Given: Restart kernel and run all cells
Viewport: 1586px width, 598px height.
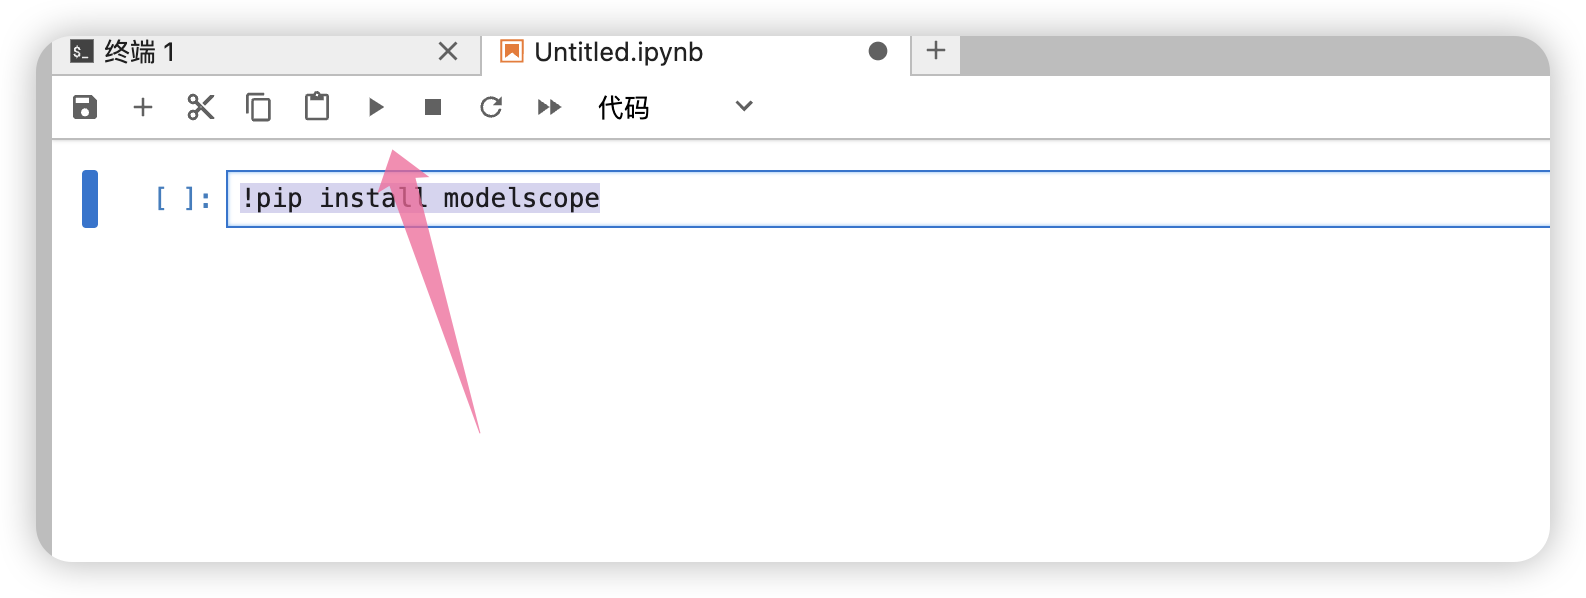Looking at the screenshot, I should point(549,107).
